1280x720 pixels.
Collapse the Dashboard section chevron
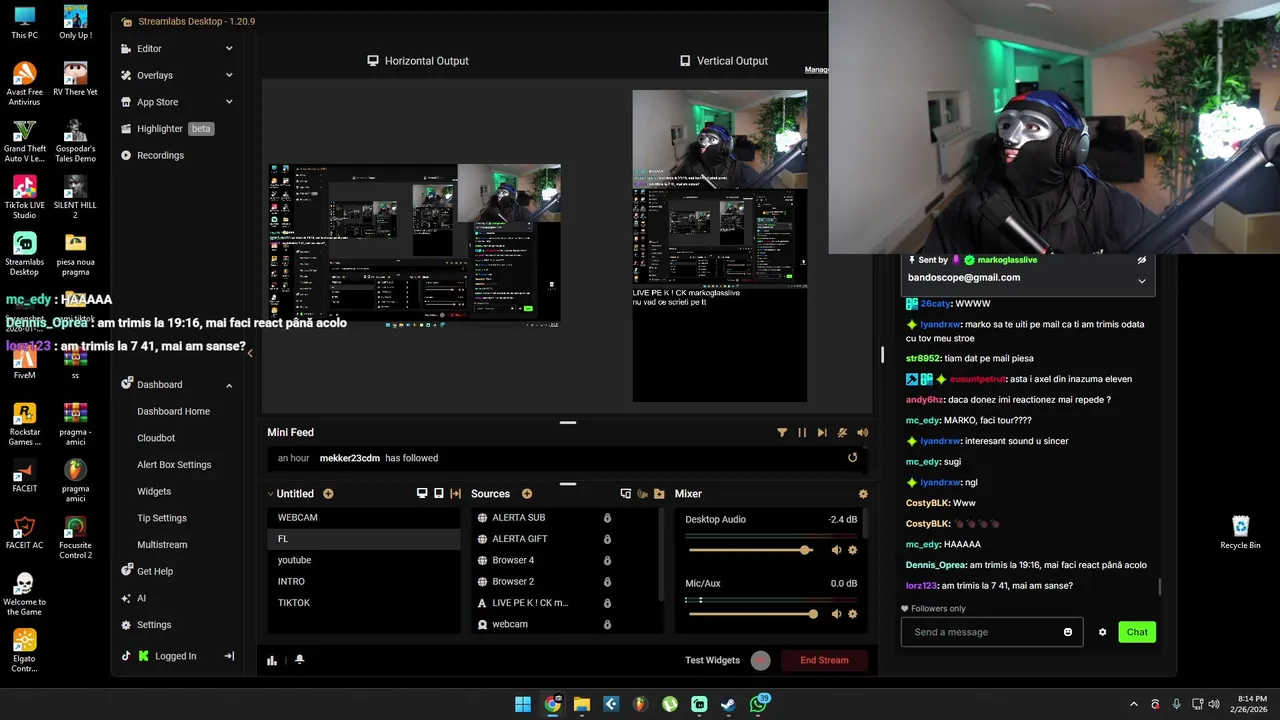click(229, 385)
